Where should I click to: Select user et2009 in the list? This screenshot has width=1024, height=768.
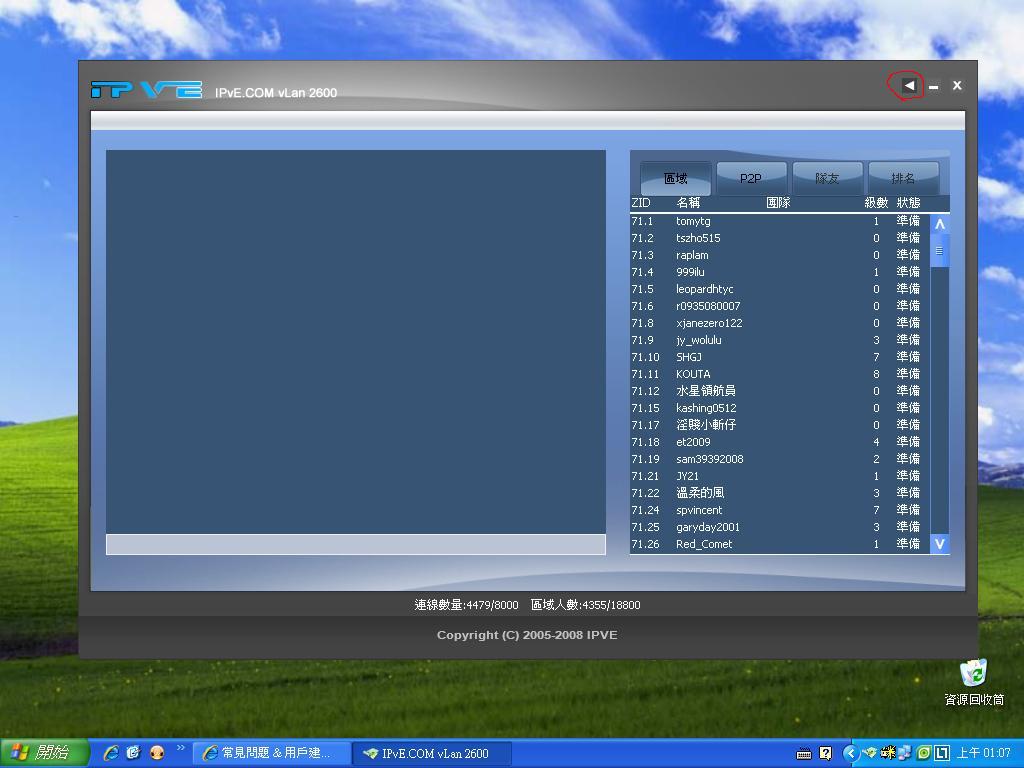[780, 442]
